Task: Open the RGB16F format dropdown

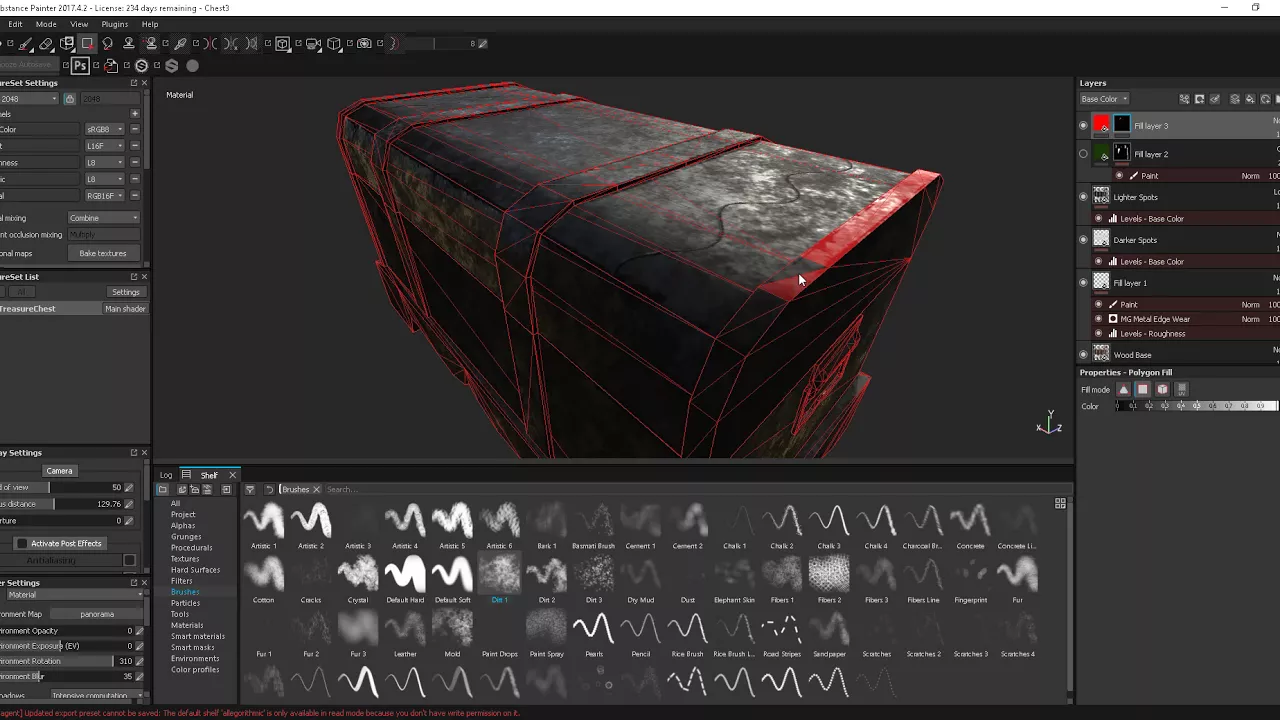Action: tap(105, 196)
